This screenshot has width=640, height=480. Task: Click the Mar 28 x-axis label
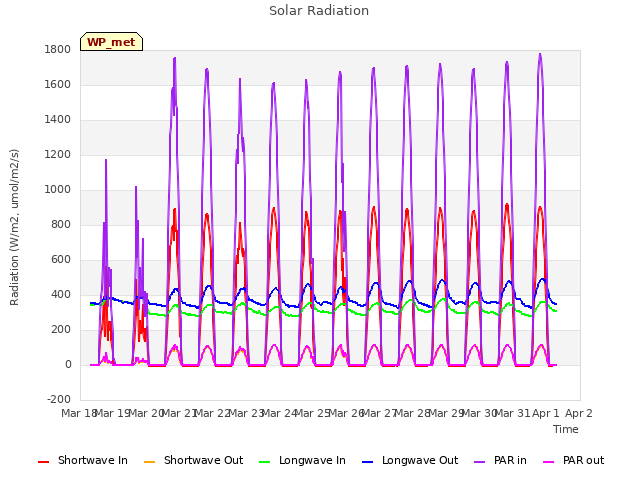point(413,413)
